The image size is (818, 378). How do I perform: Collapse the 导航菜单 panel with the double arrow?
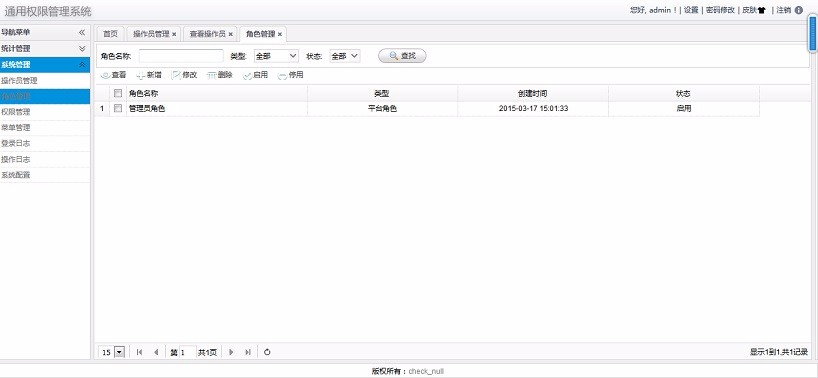[x=82, y=32]
